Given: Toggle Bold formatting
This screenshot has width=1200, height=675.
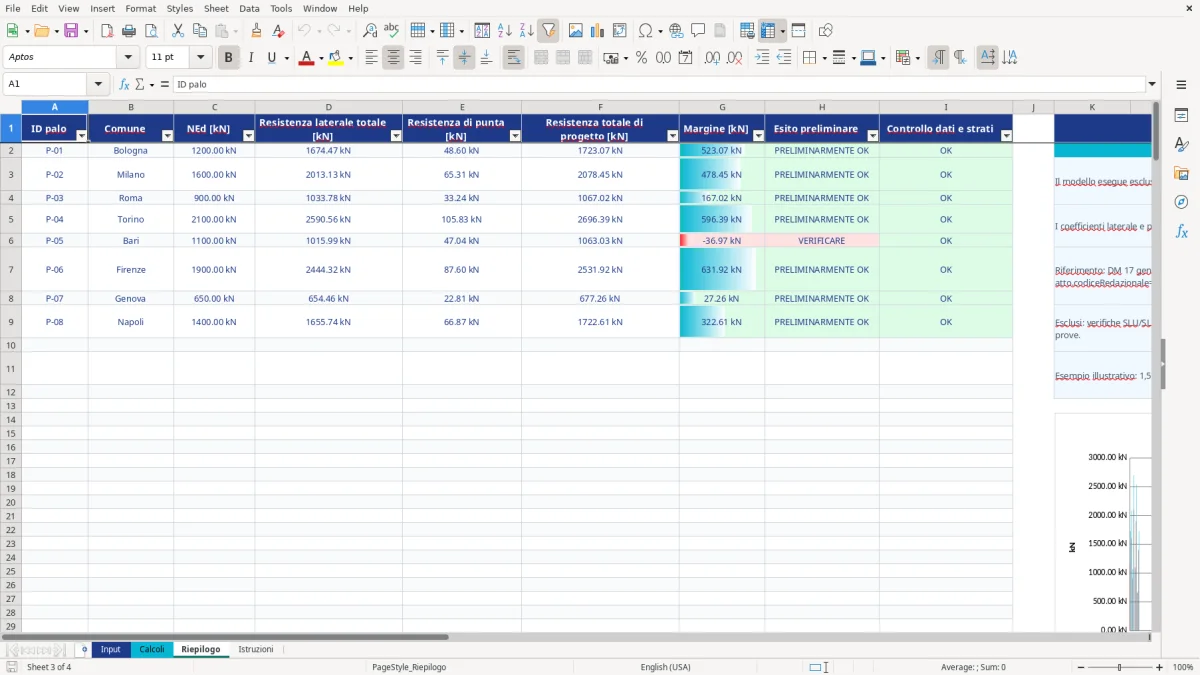Looking at the screenshot, I should click(229, 58).
